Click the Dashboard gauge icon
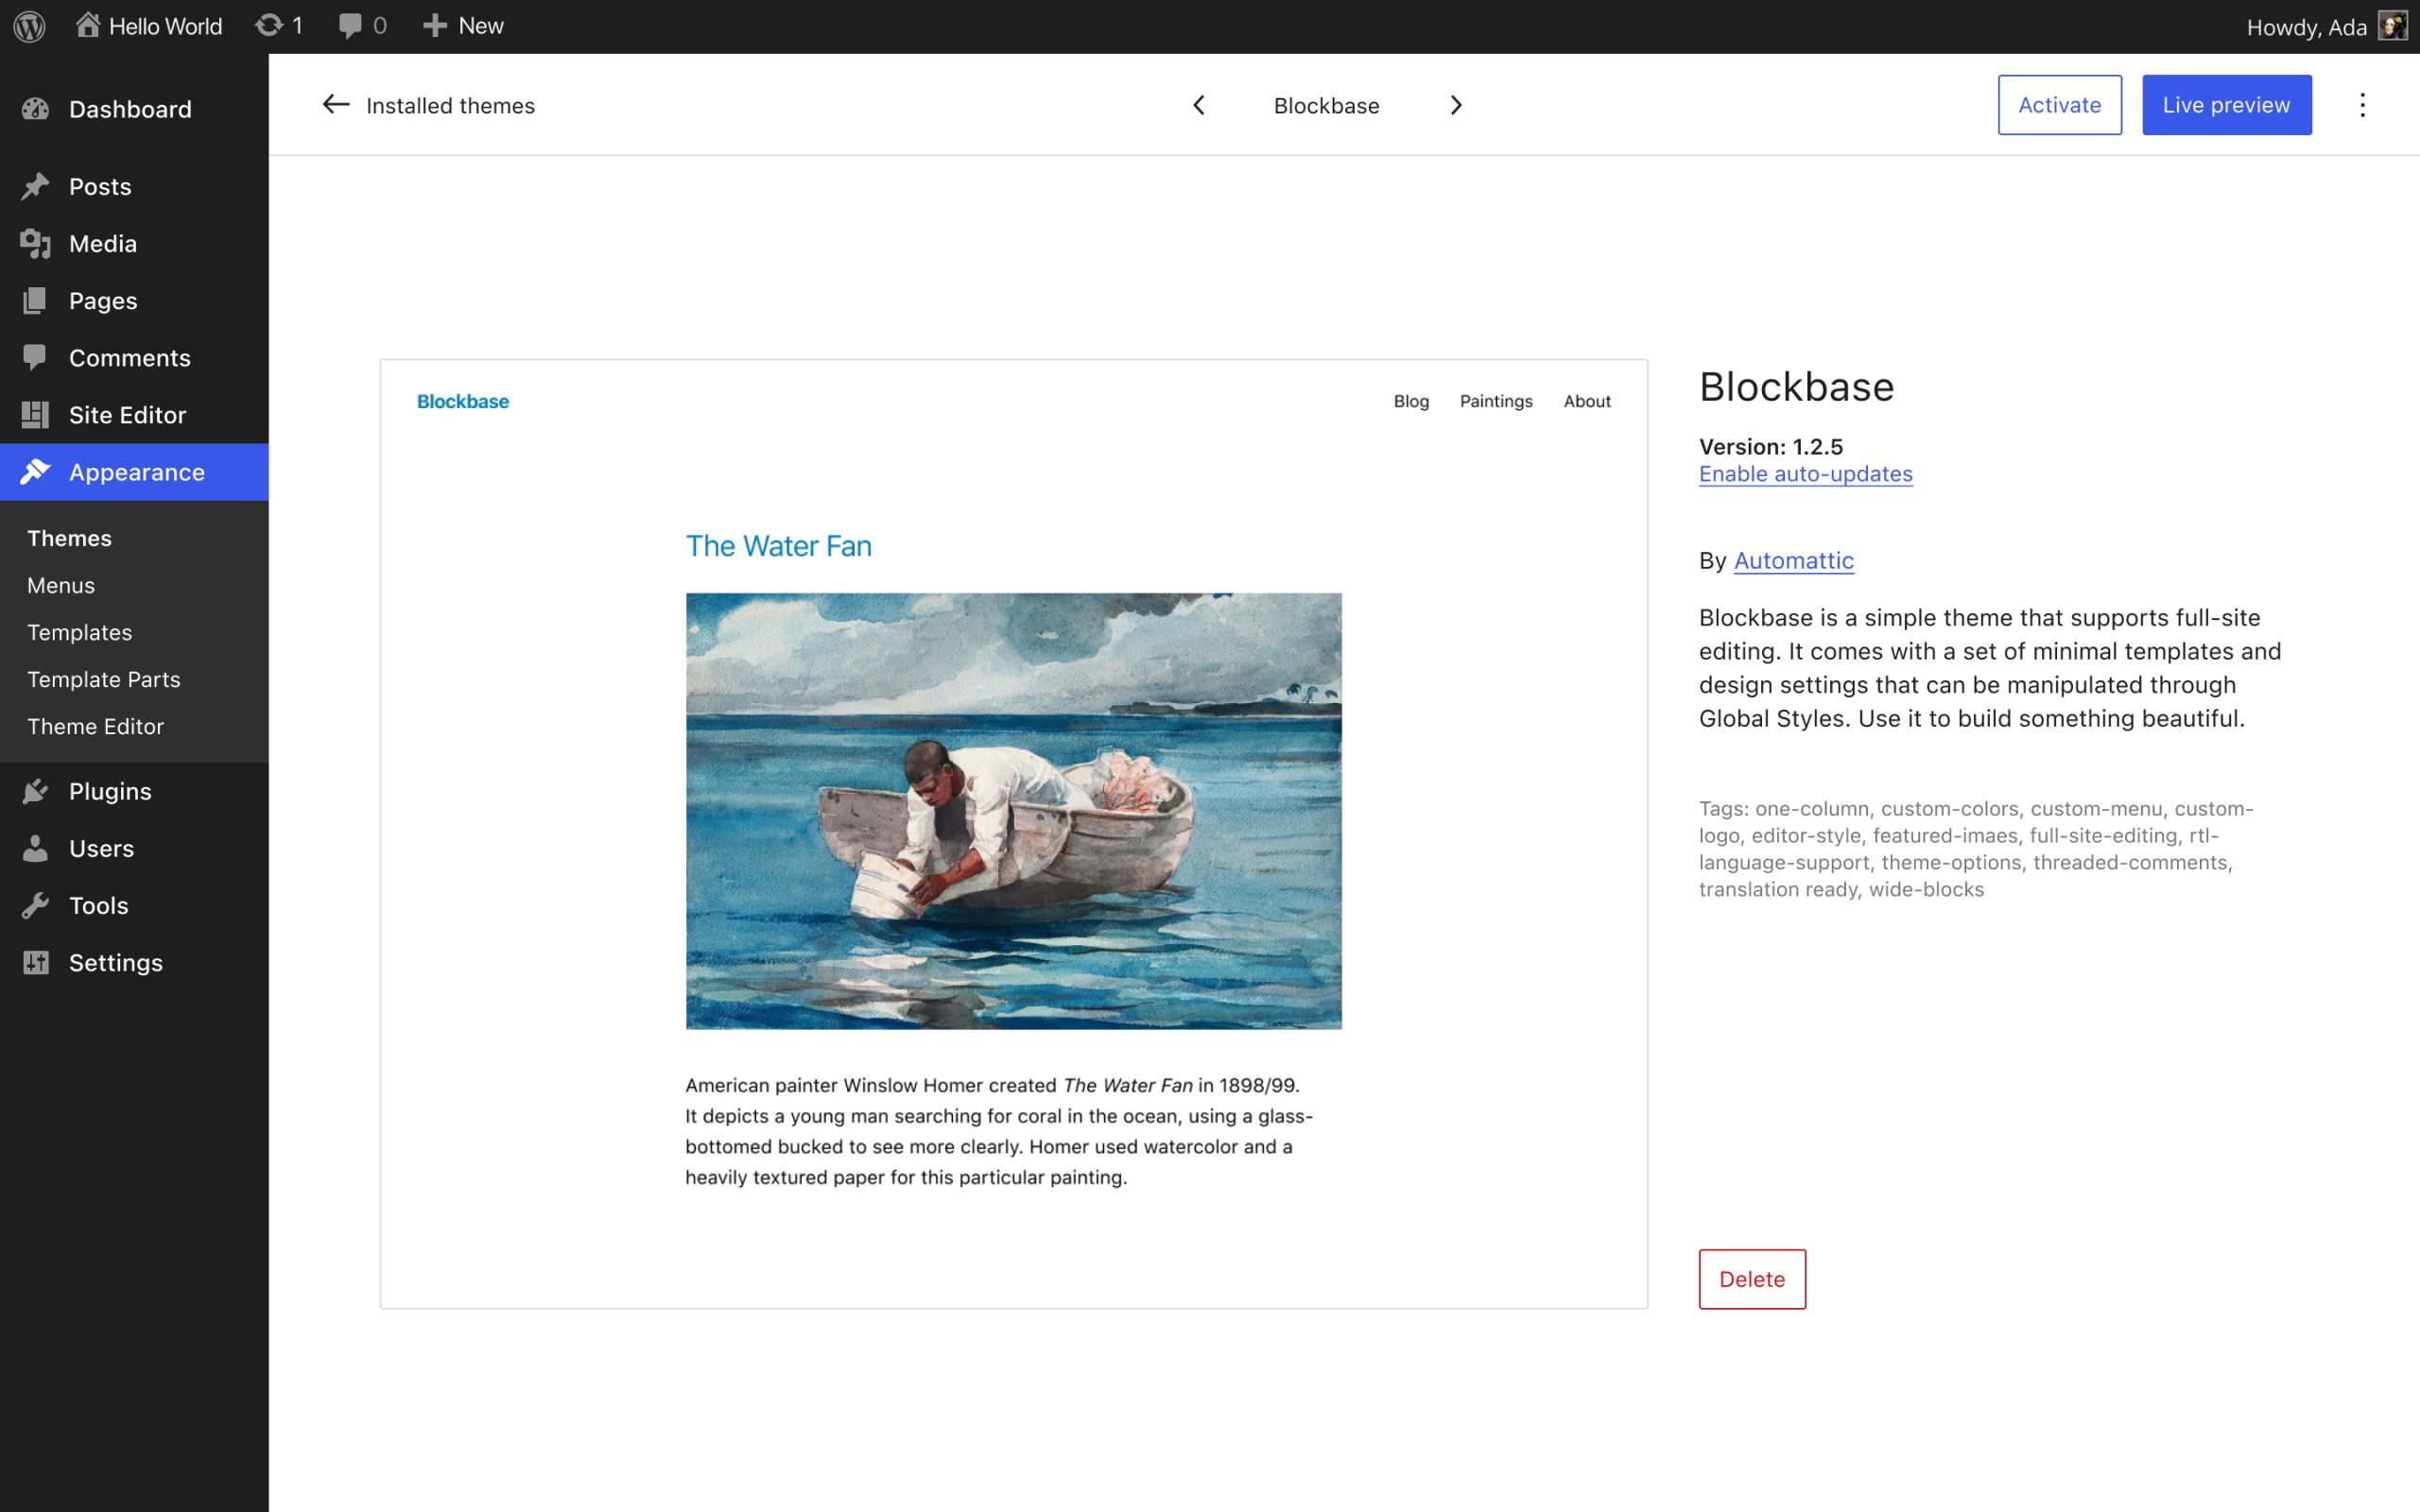This screenshot has height=1512, width=2420. click(36, 109)
